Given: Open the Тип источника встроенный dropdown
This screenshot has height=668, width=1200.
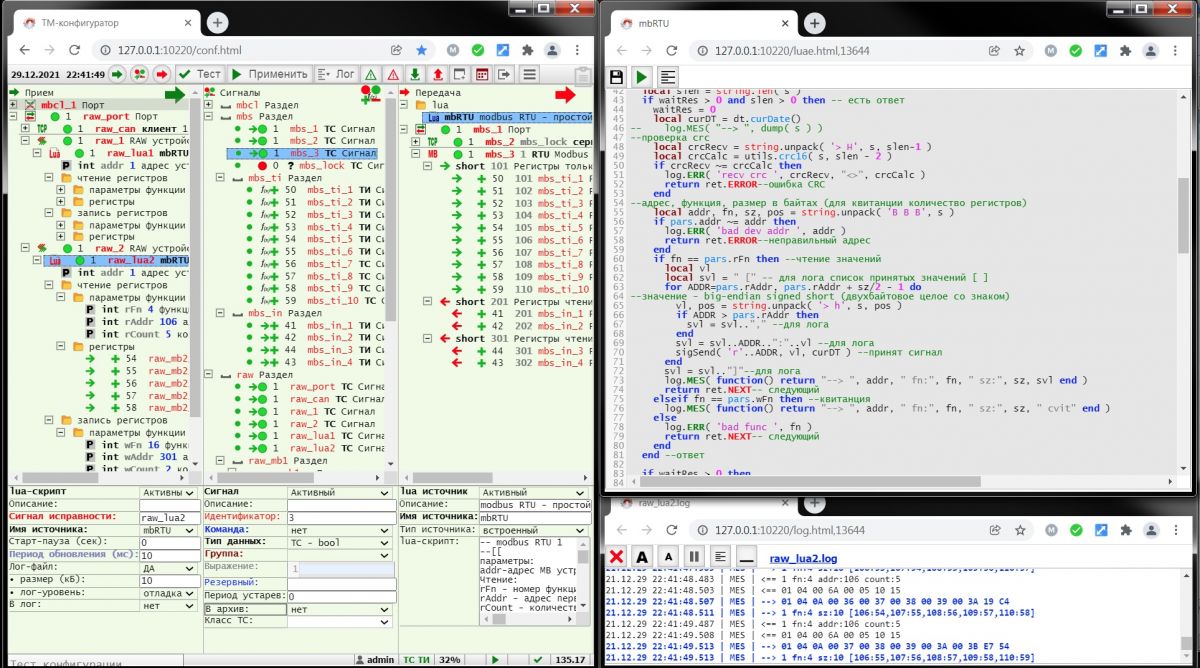Looking at the screenshot, I should click(x=536, y=529).
